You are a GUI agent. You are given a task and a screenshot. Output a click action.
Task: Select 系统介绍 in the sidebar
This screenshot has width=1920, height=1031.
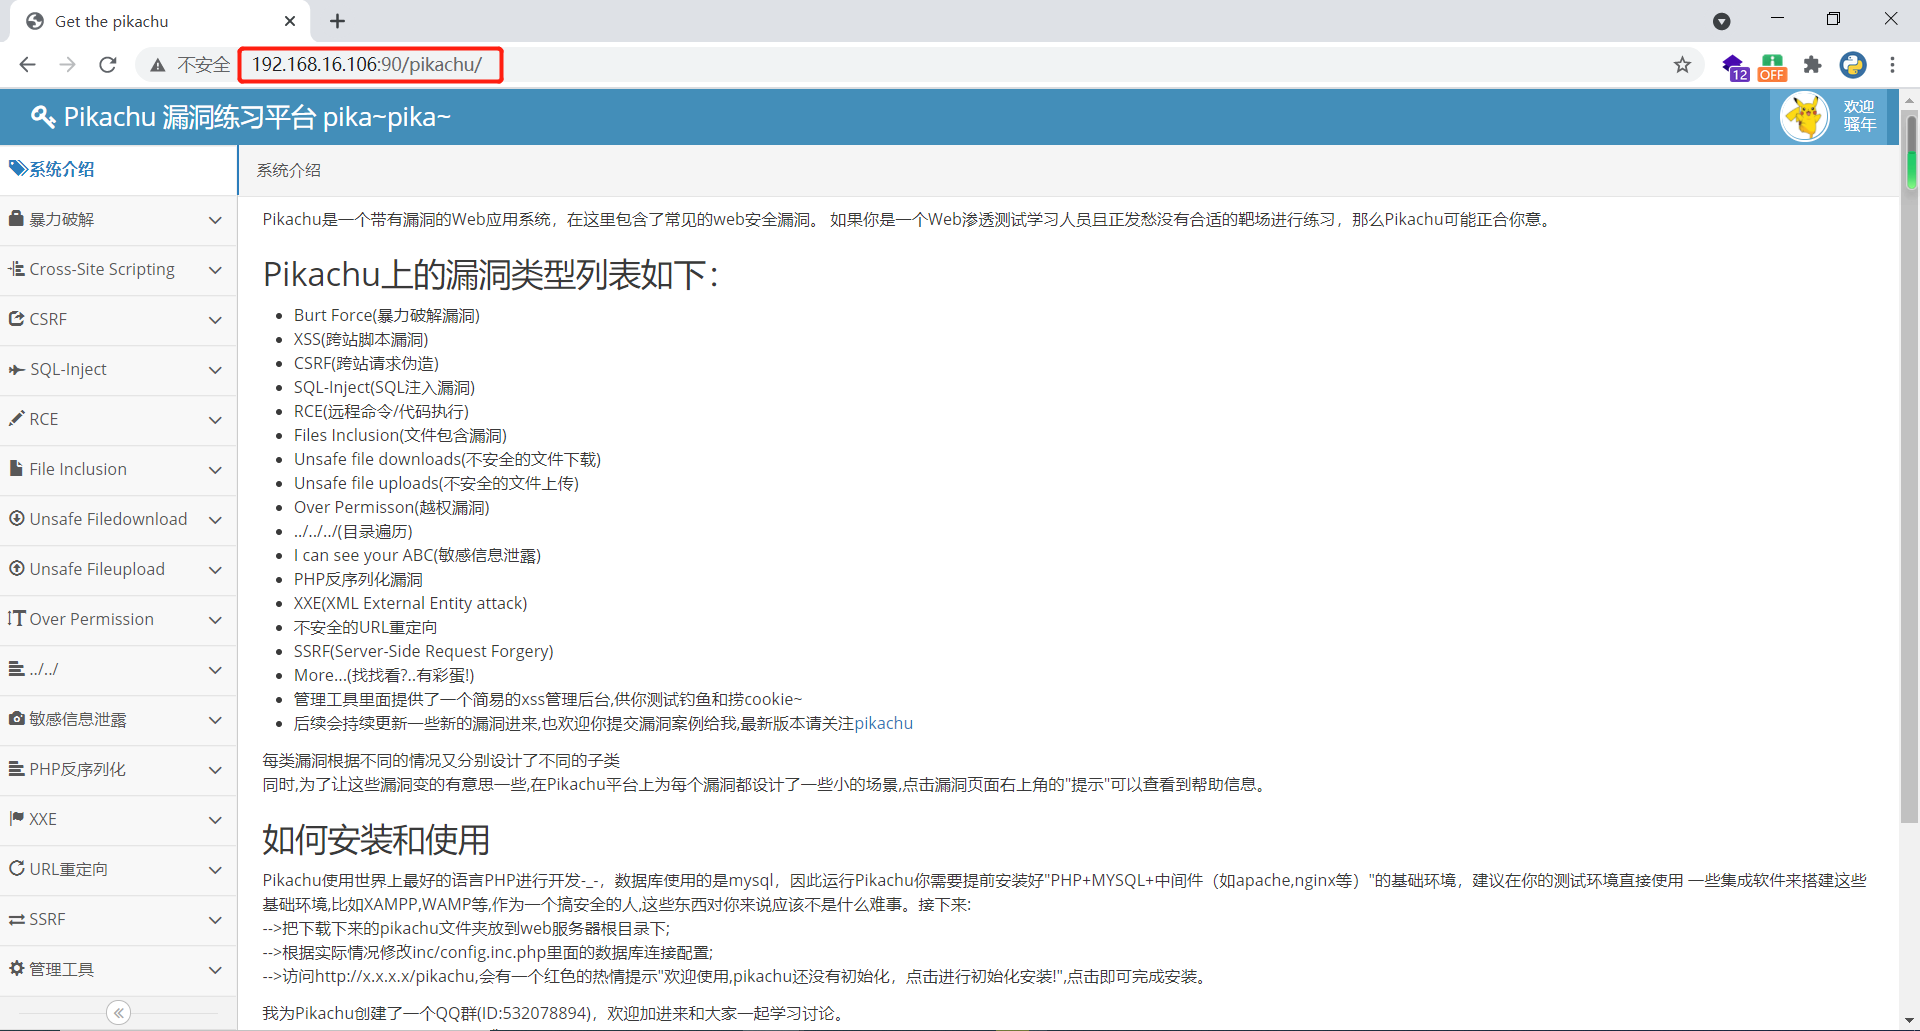coord(118,169)
